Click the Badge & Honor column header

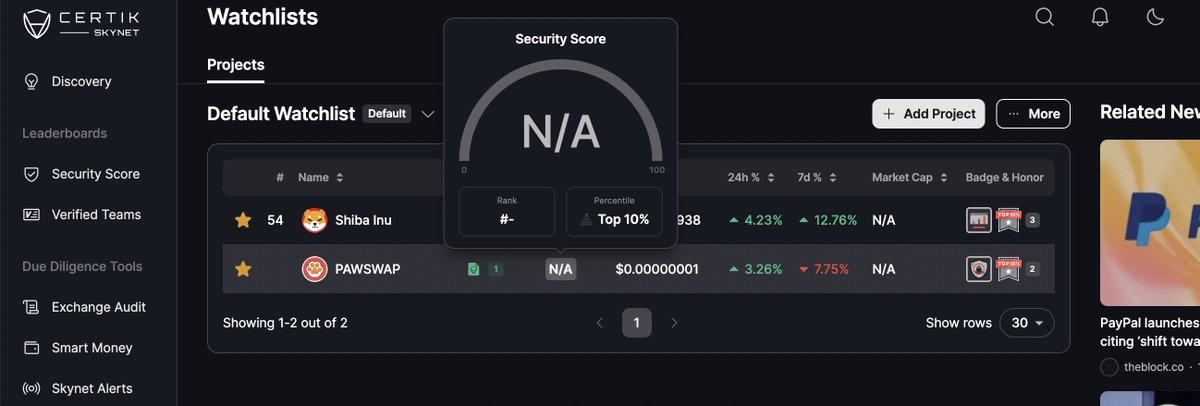point(1004,177)
